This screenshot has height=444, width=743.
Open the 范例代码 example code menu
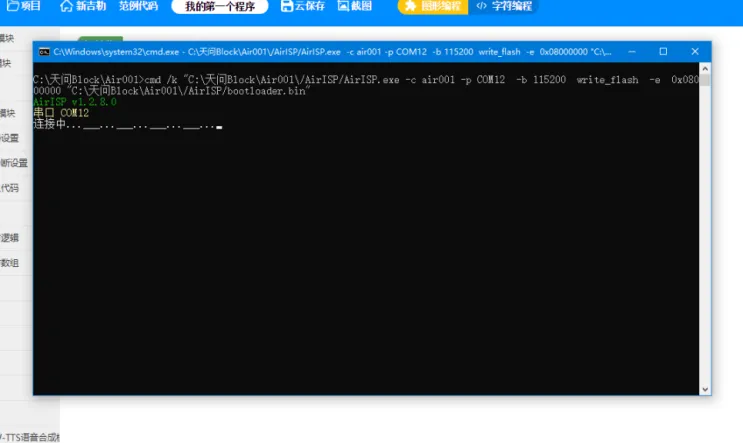(x=138, y=6)
